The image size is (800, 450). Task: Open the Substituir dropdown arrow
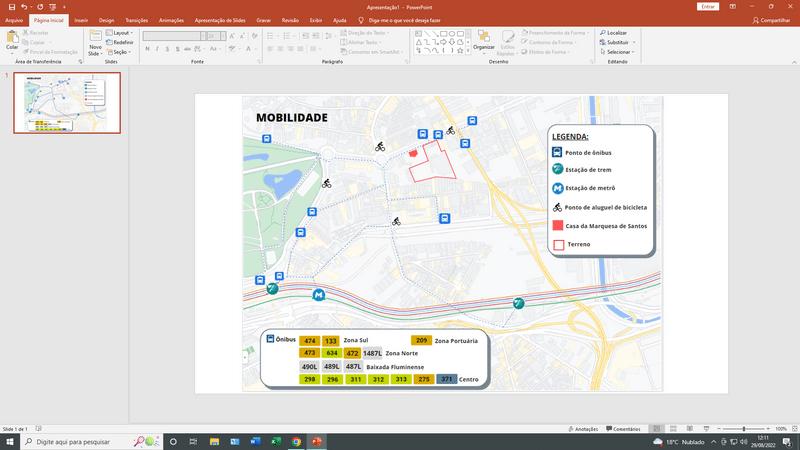pos(634,42)
